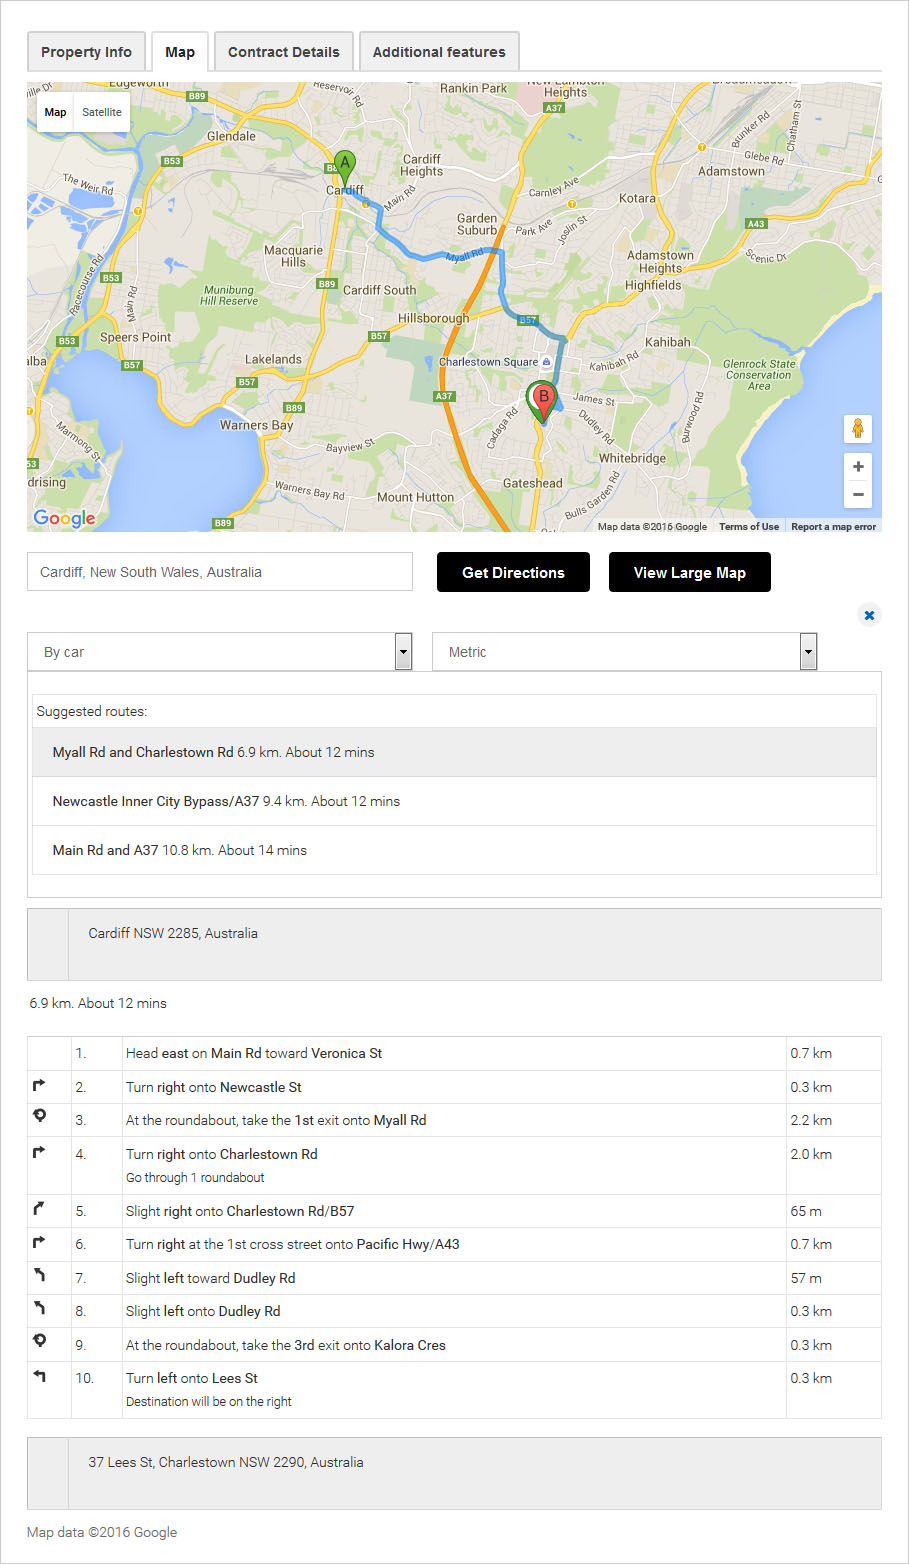Switch map to Satellite view
Image resolution: width=909 pixels, height=1564 pixels.
coord(102,112)
